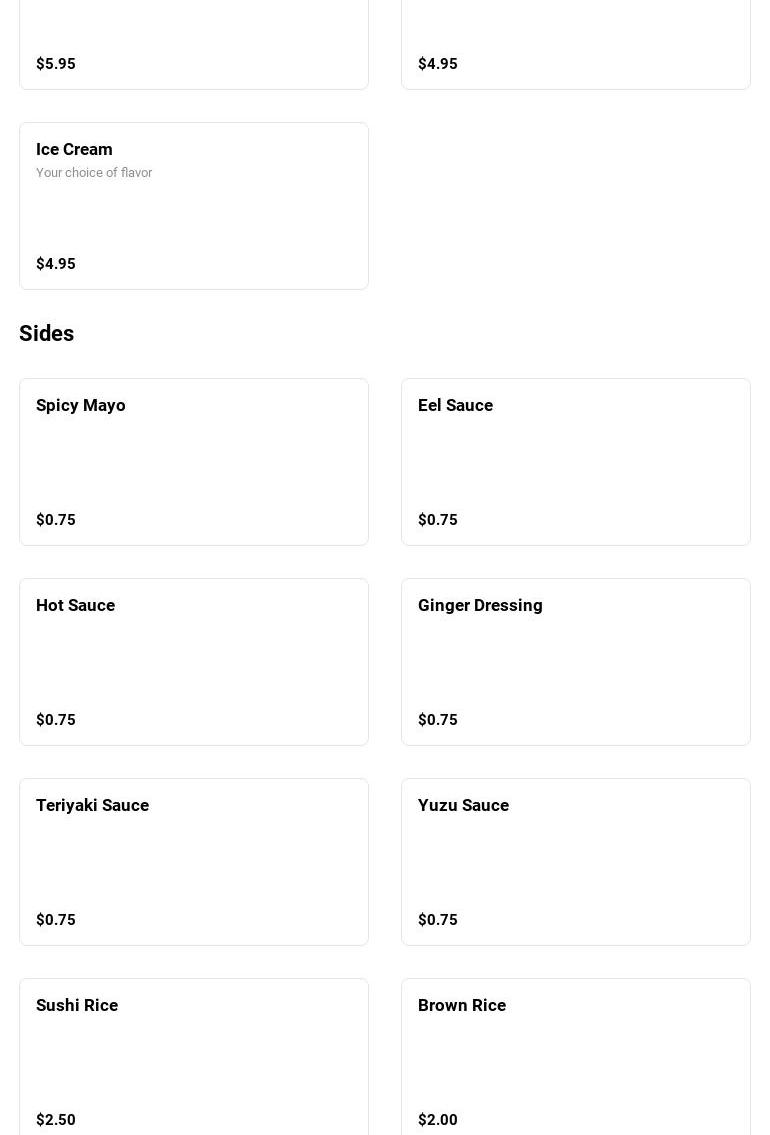Click the Yuzu Sauce $0.75 price
This screenshot has height=1135, width=770.
tap(438, 919)
